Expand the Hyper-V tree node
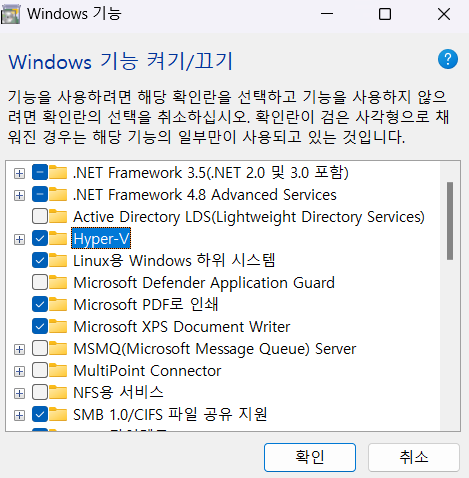This screenshot has height=478, width=469. pos(19,239)
